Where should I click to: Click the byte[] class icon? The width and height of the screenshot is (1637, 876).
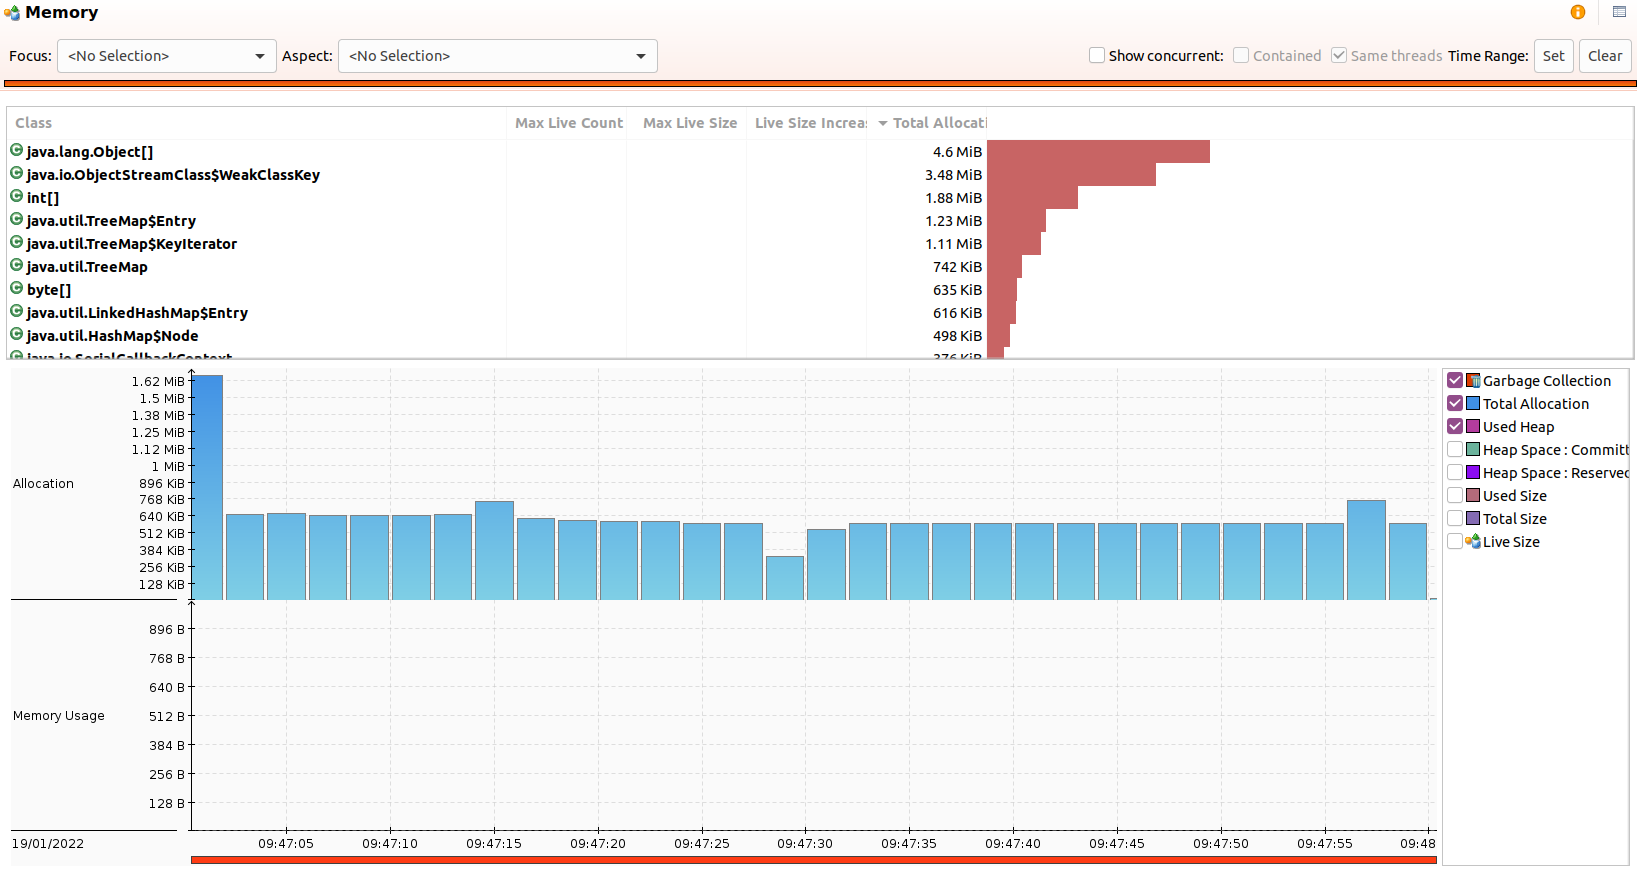[x=17, y=289]
